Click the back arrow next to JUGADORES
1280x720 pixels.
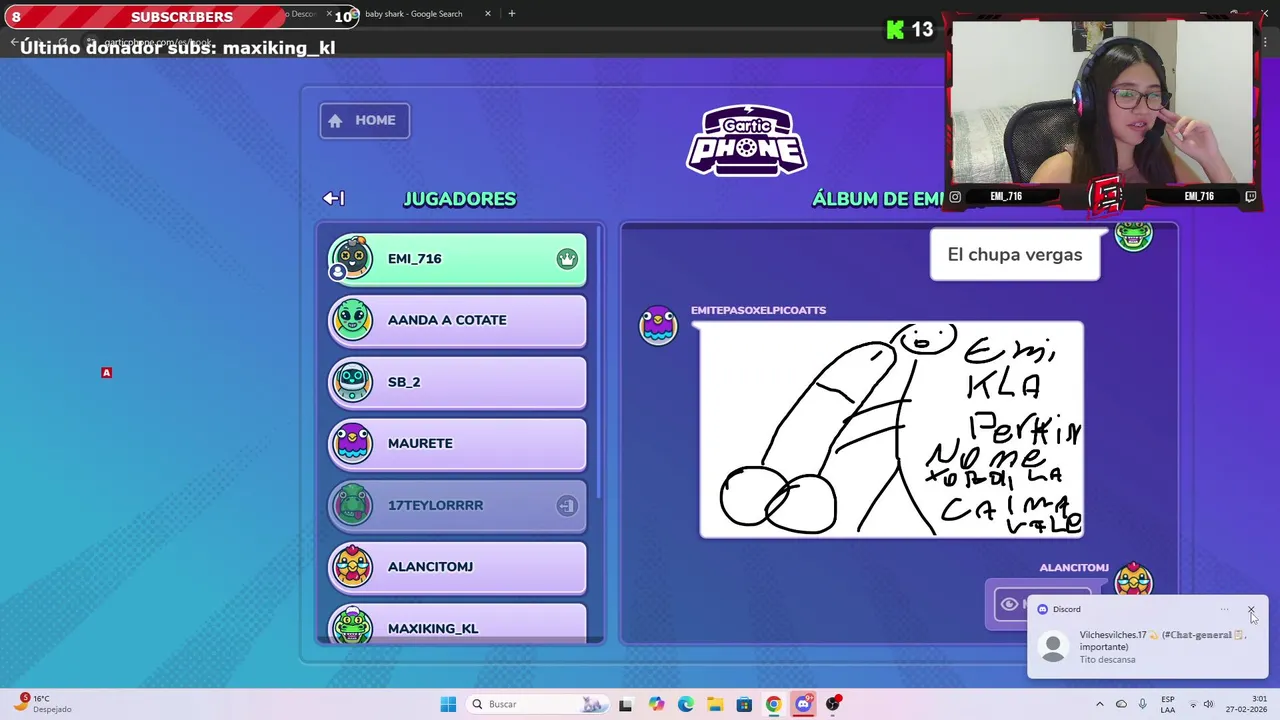click(334, 198)
